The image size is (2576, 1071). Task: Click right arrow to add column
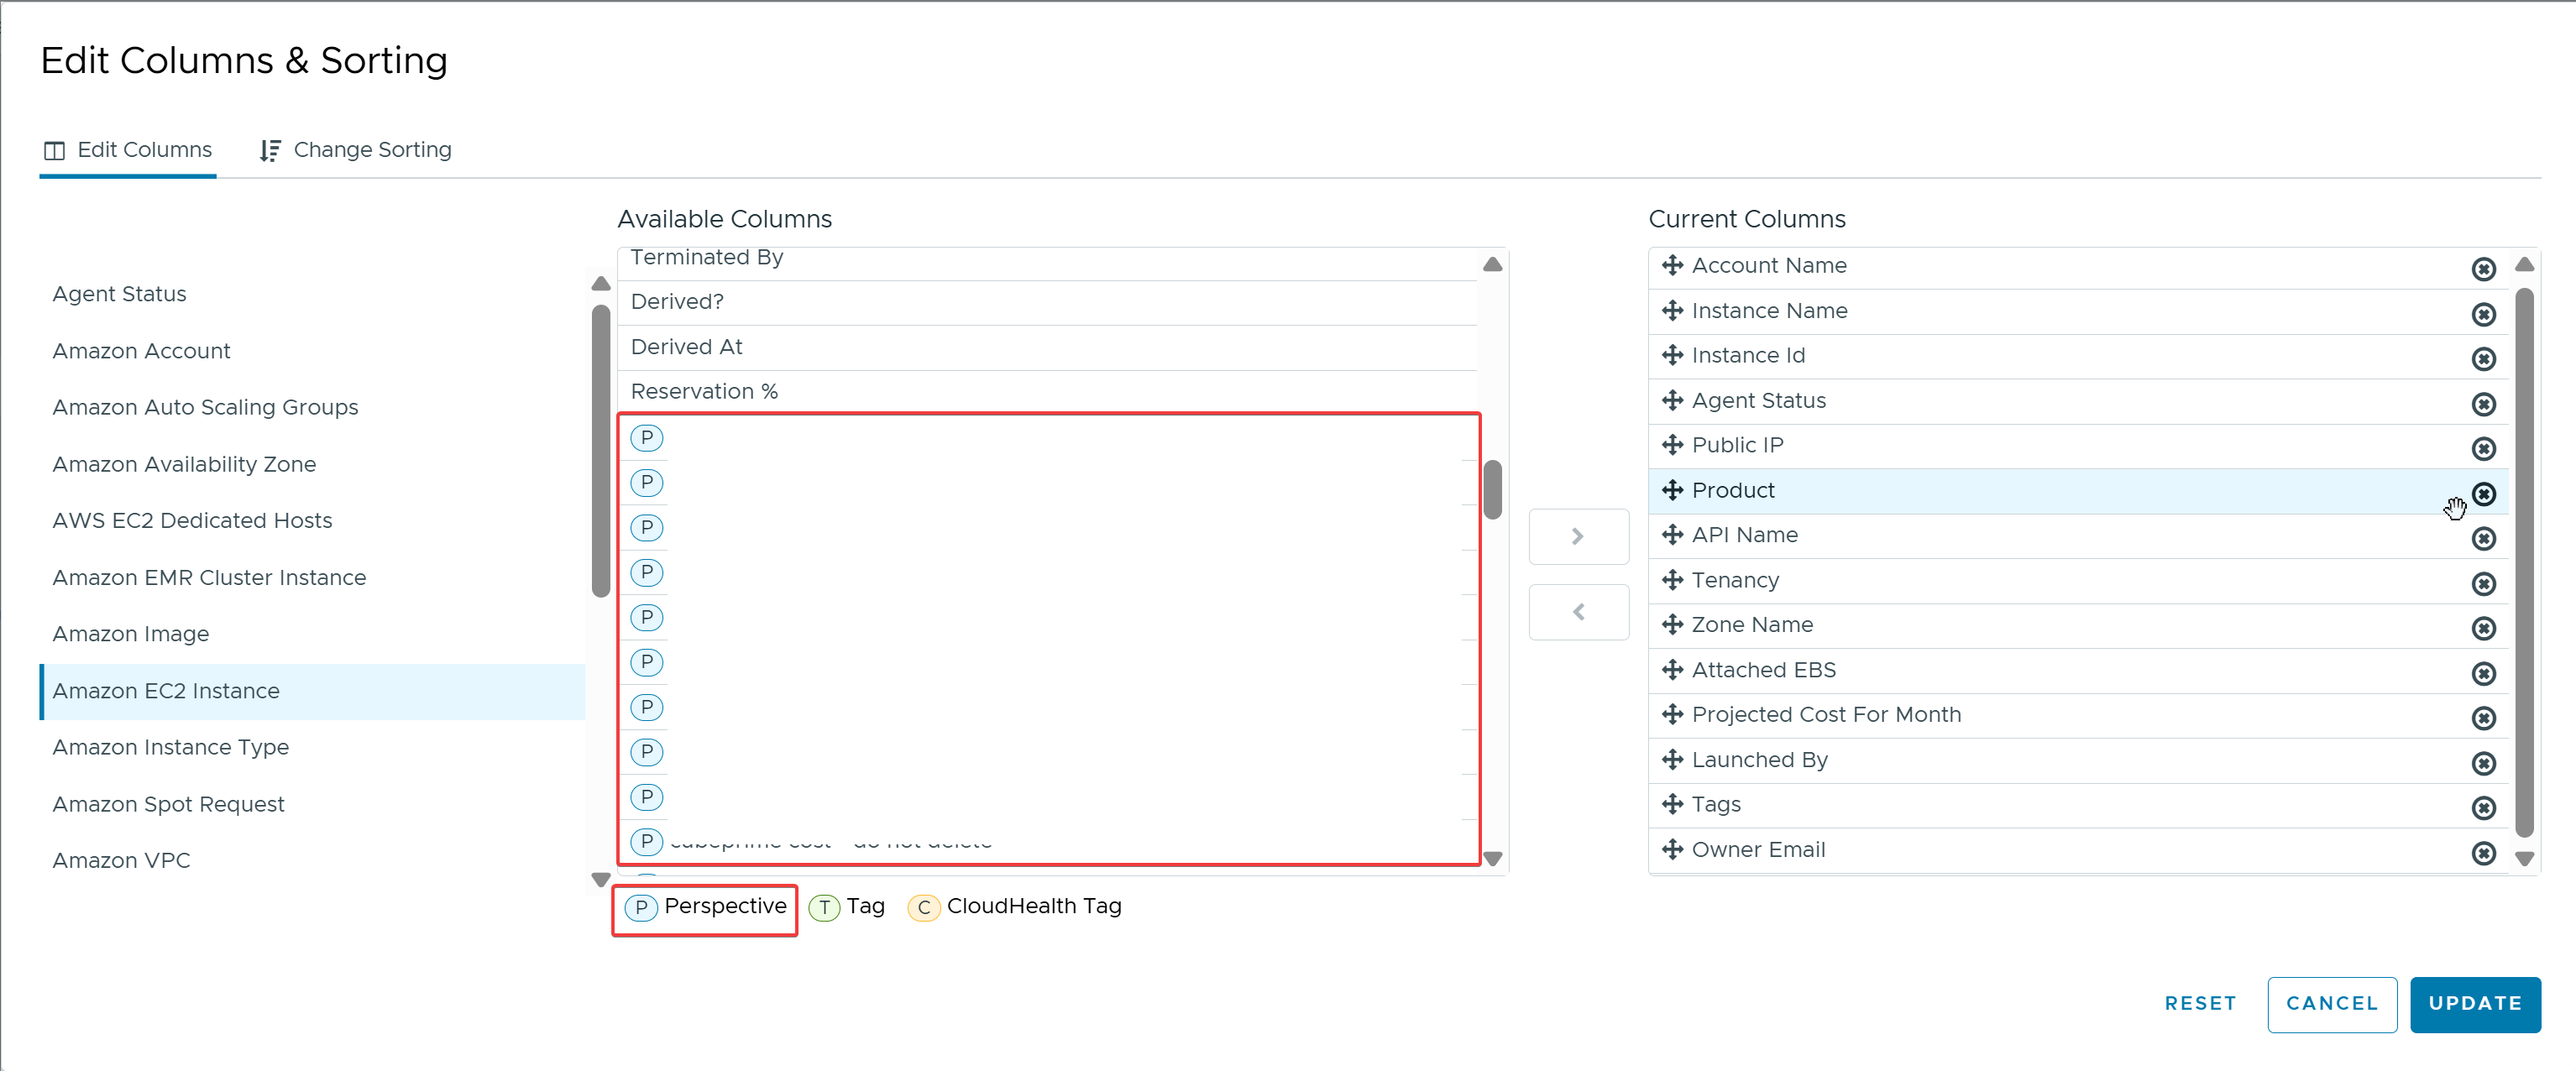coord(1578,537)
